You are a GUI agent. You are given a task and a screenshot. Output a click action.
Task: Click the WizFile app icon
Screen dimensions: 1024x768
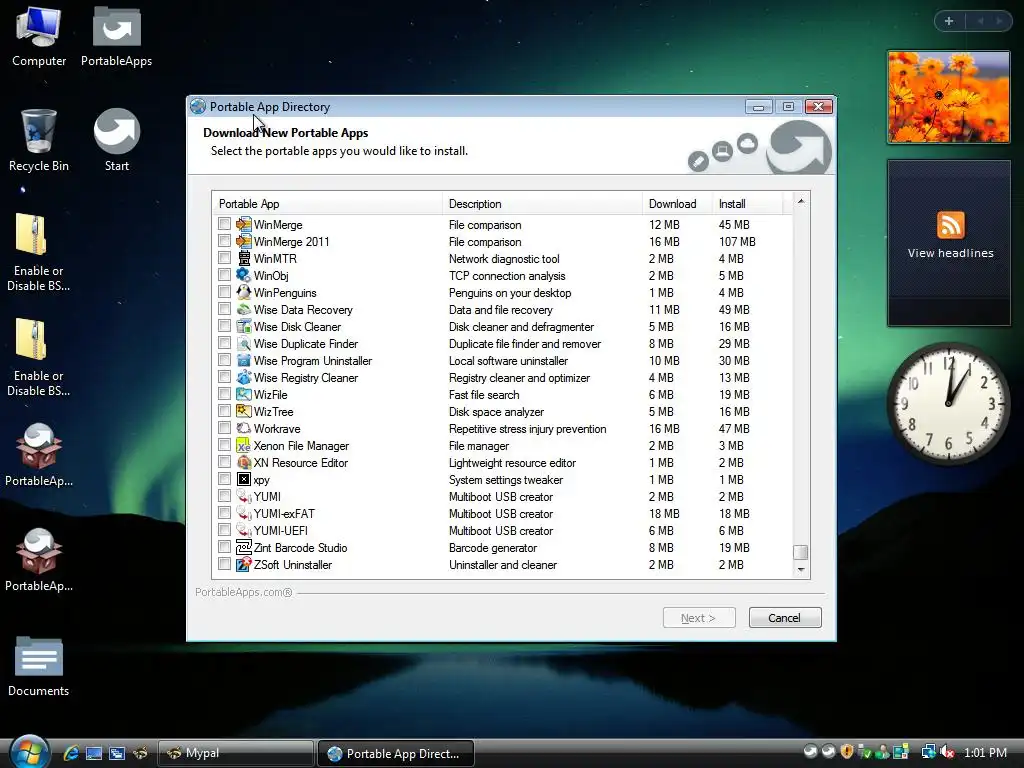pyautogui.click(x=244, y=394)
